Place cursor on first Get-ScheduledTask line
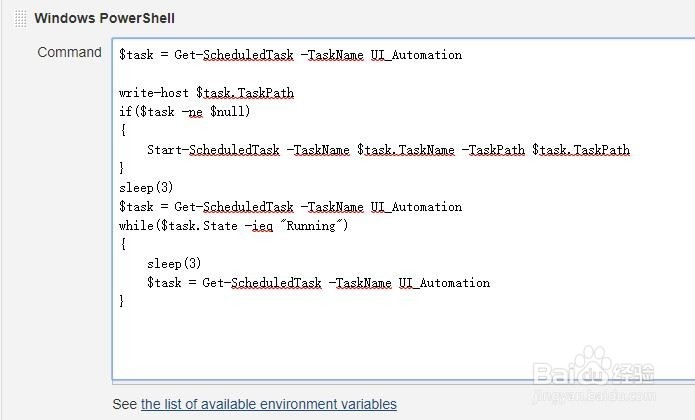 tap(290, 55)
